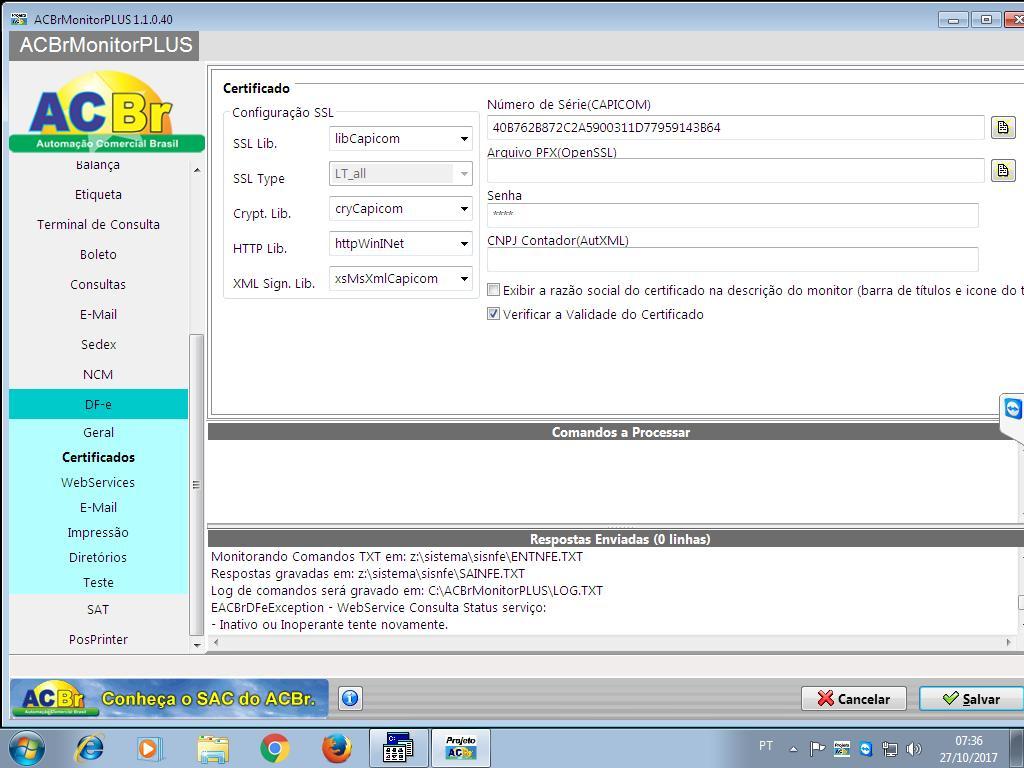Select Certificados under DF-e

(x=98, y=457)
